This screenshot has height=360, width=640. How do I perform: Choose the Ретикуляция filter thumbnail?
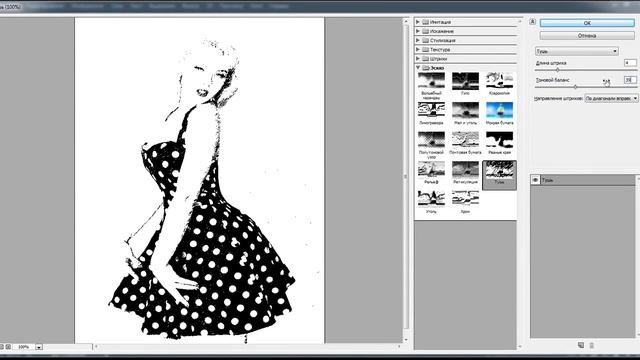click(x=465, y=169)
